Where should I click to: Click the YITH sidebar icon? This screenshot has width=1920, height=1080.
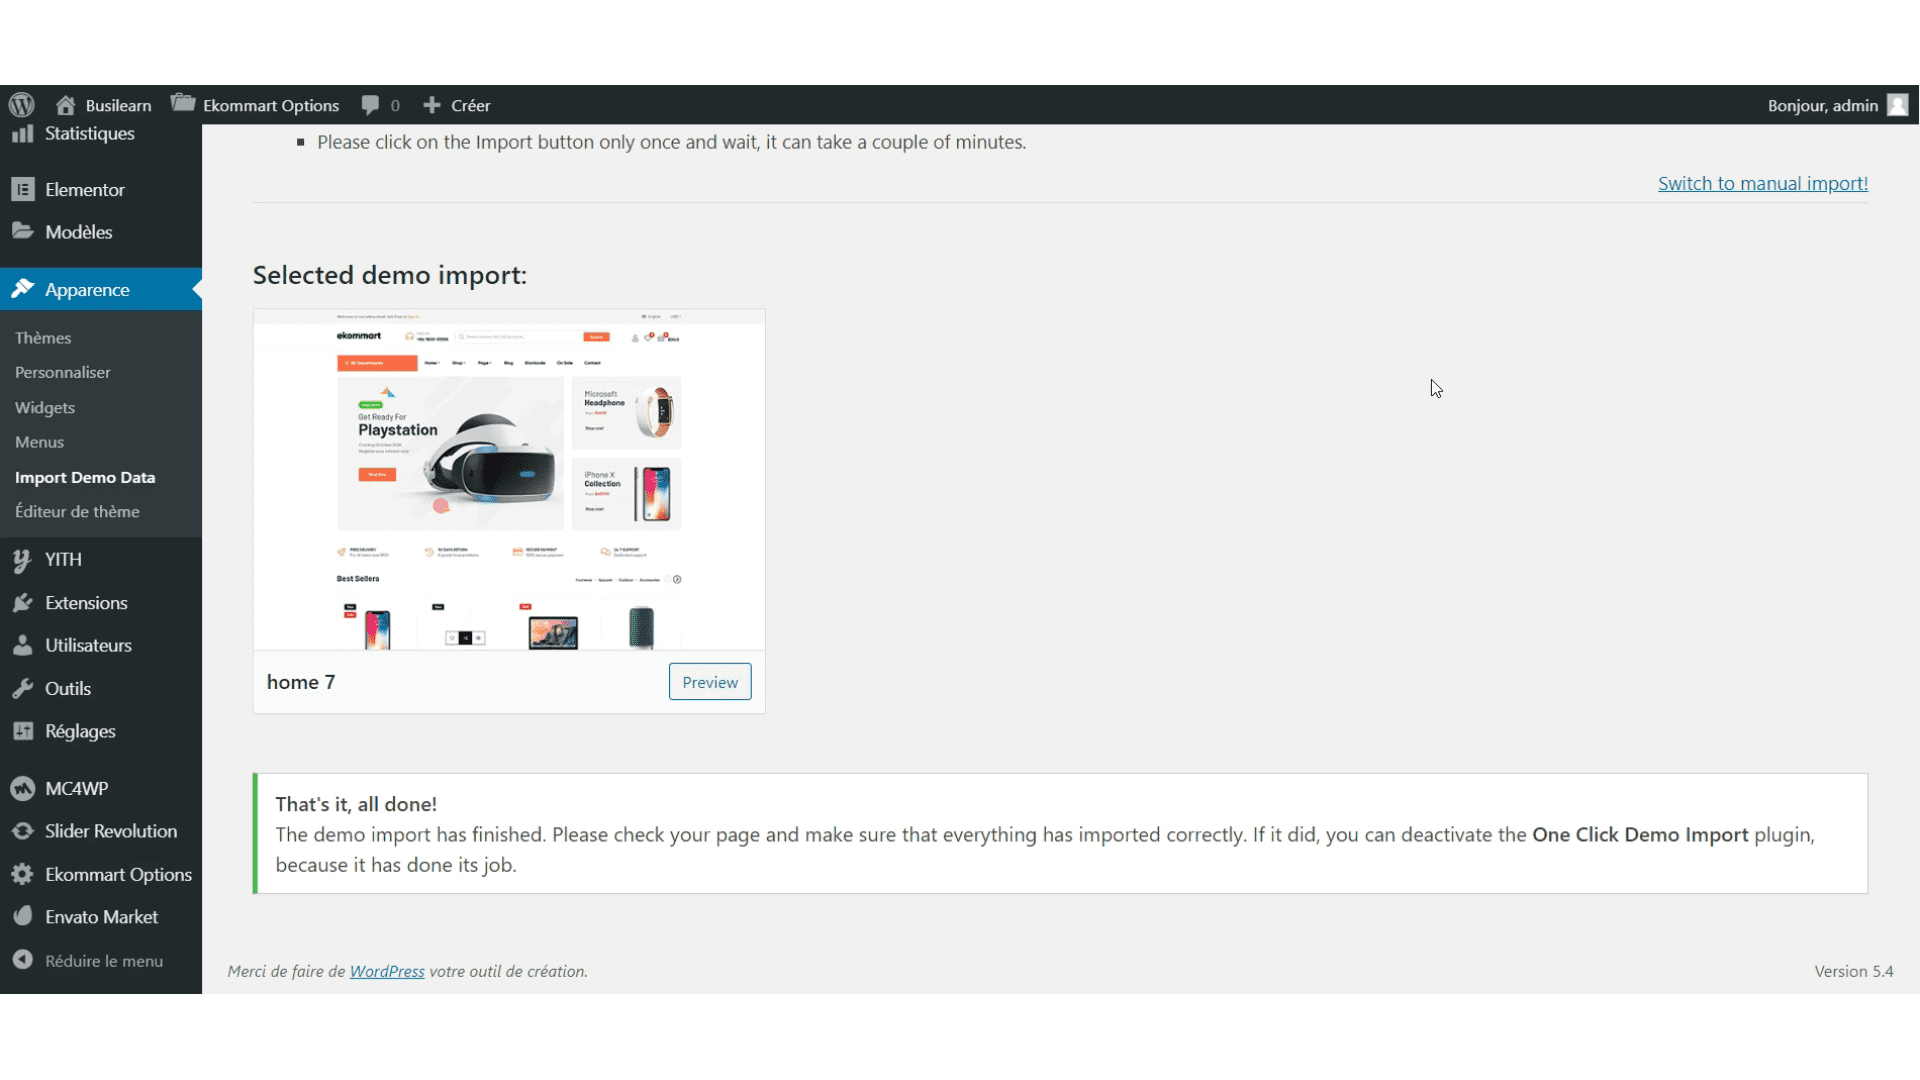pyautogui.click(x=22, y=559)
